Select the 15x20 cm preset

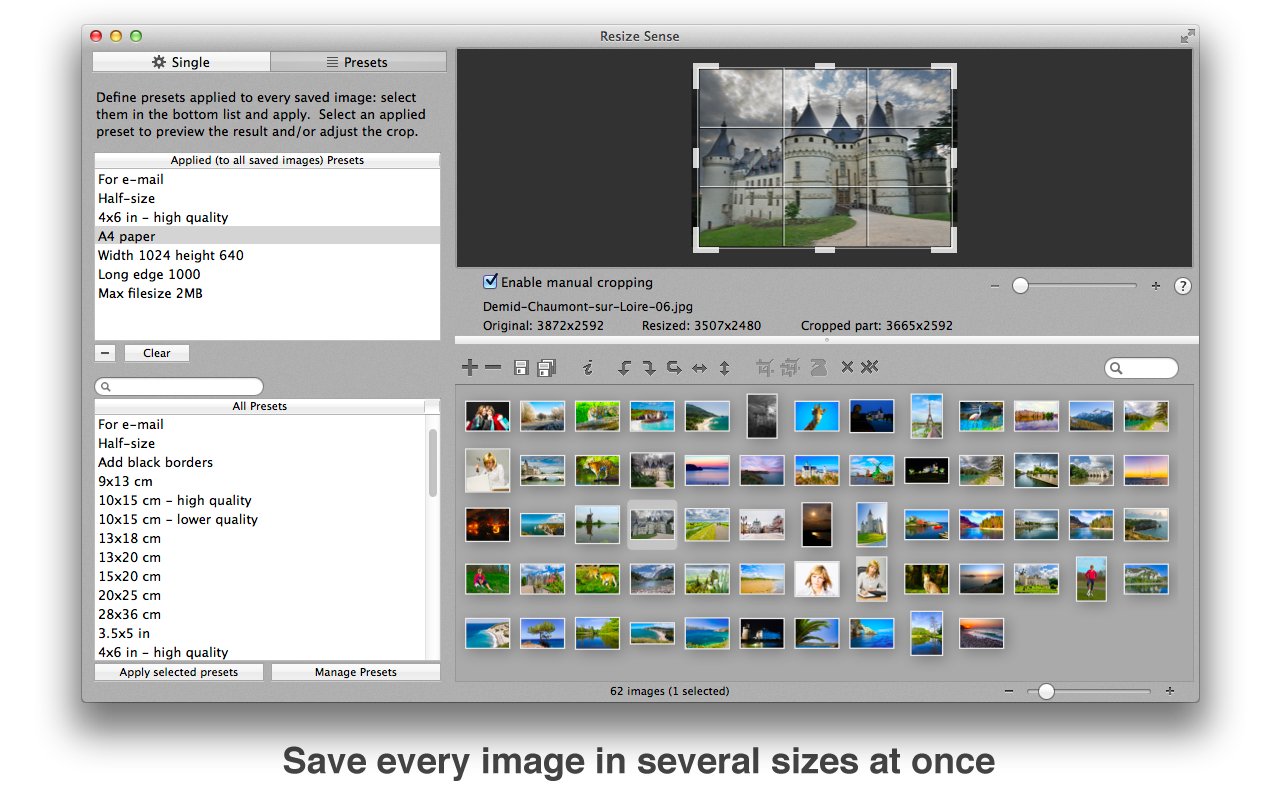[260, 576]
